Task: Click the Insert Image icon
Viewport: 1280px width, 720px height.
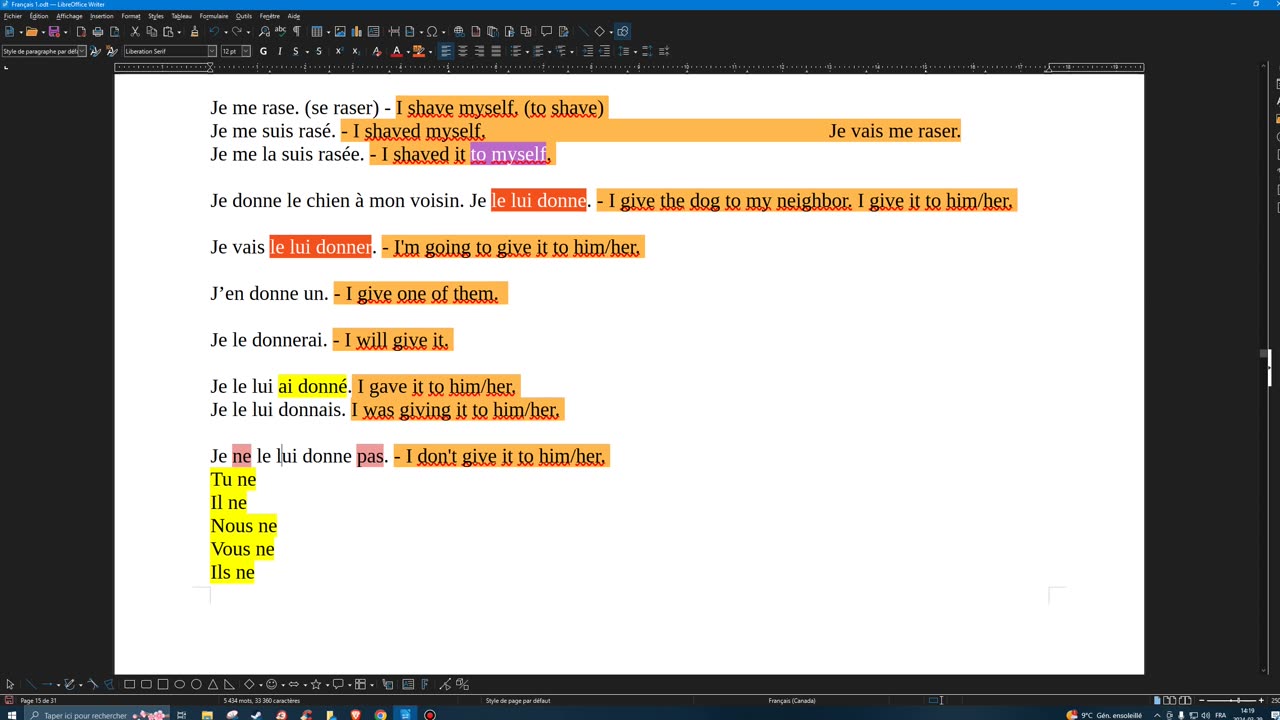Action: click(x=340, y=31)
